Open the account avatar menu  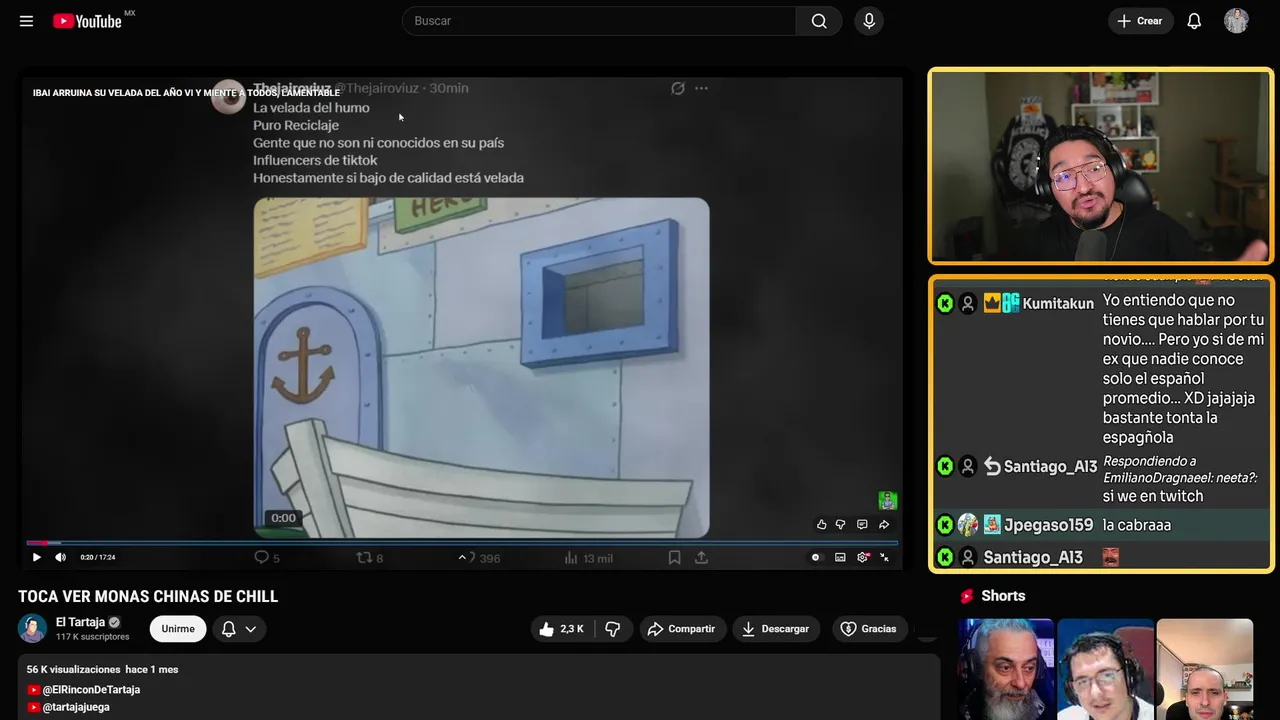(1236, 21)
